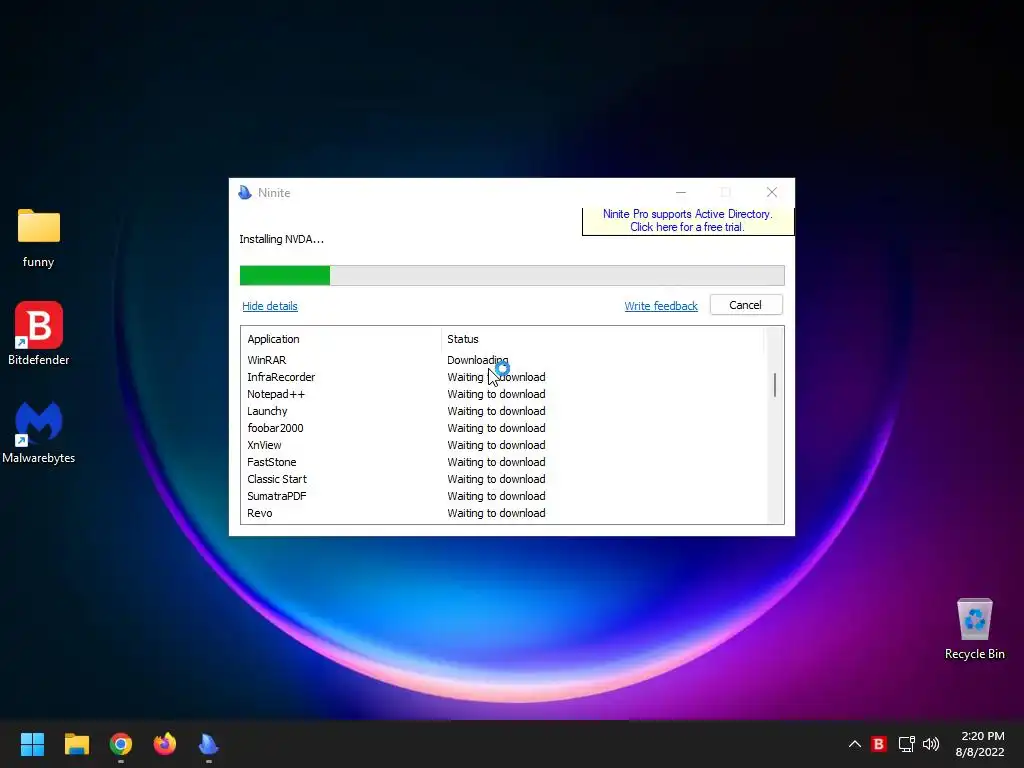Select the XnView row
The image size is (1024, 768).
pyautogui.click(x=502, y=445)
